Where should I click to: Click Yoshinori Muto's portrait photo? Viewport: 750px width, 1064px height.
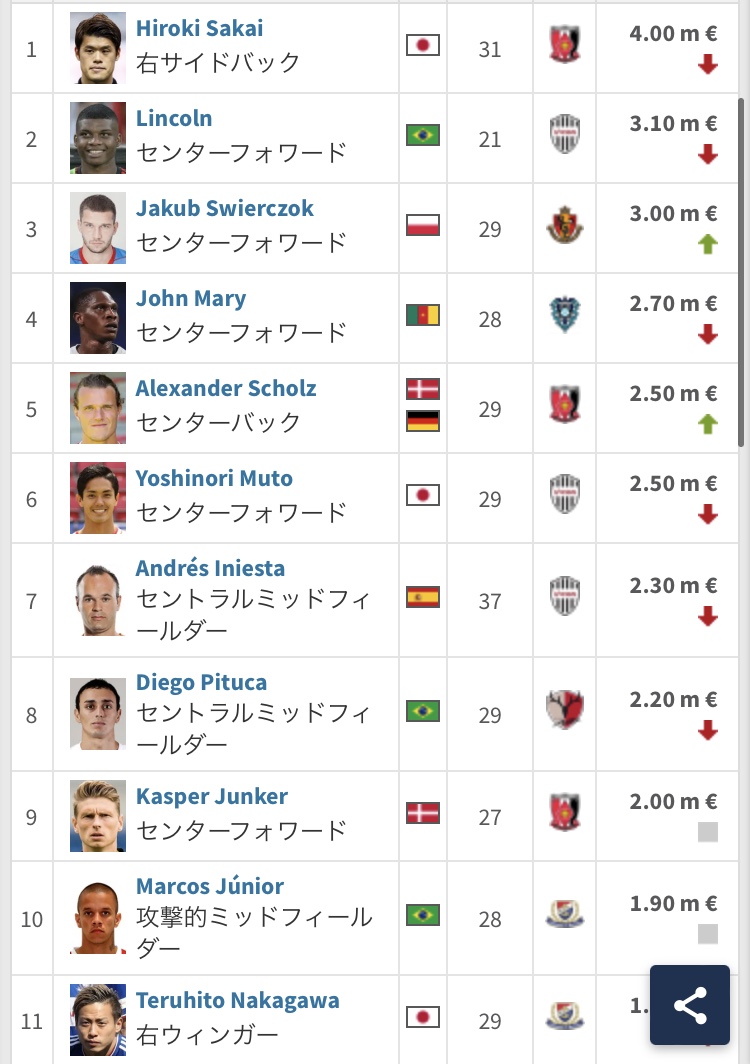point(98,498)
